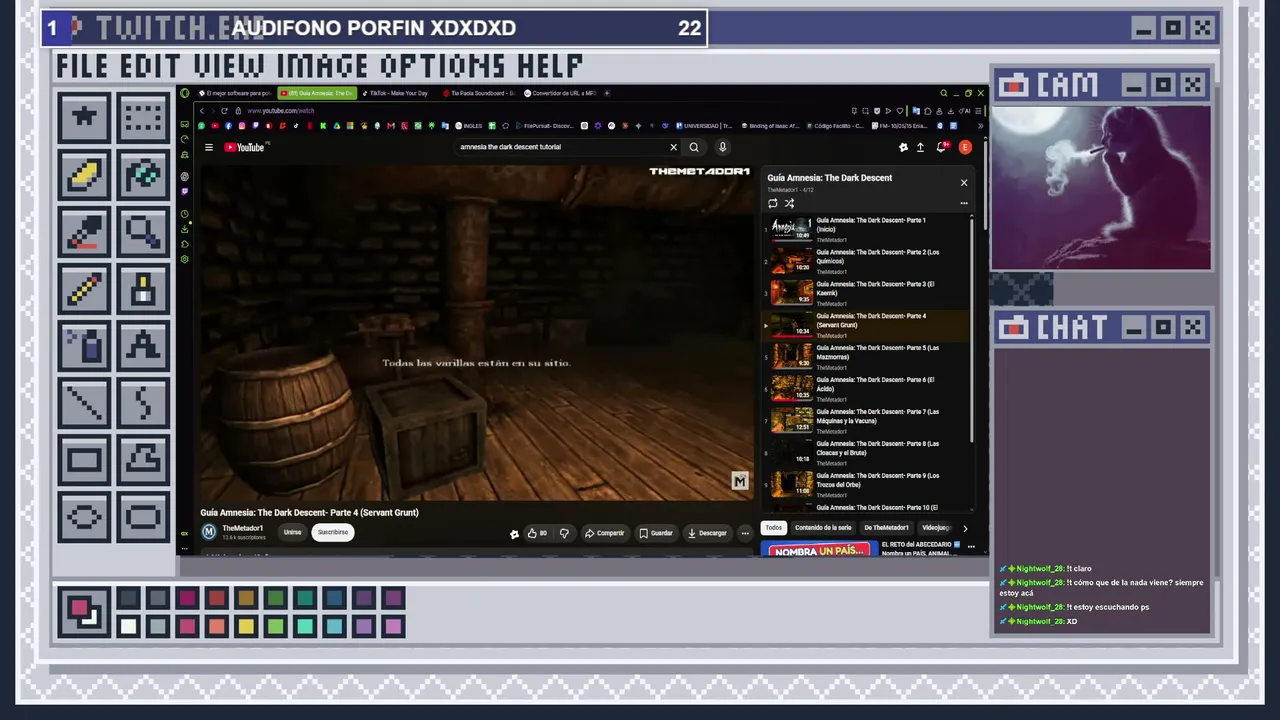Toggle playlist shuffle button
Screen dimensions: 1280x720
[x=789, y=203]
